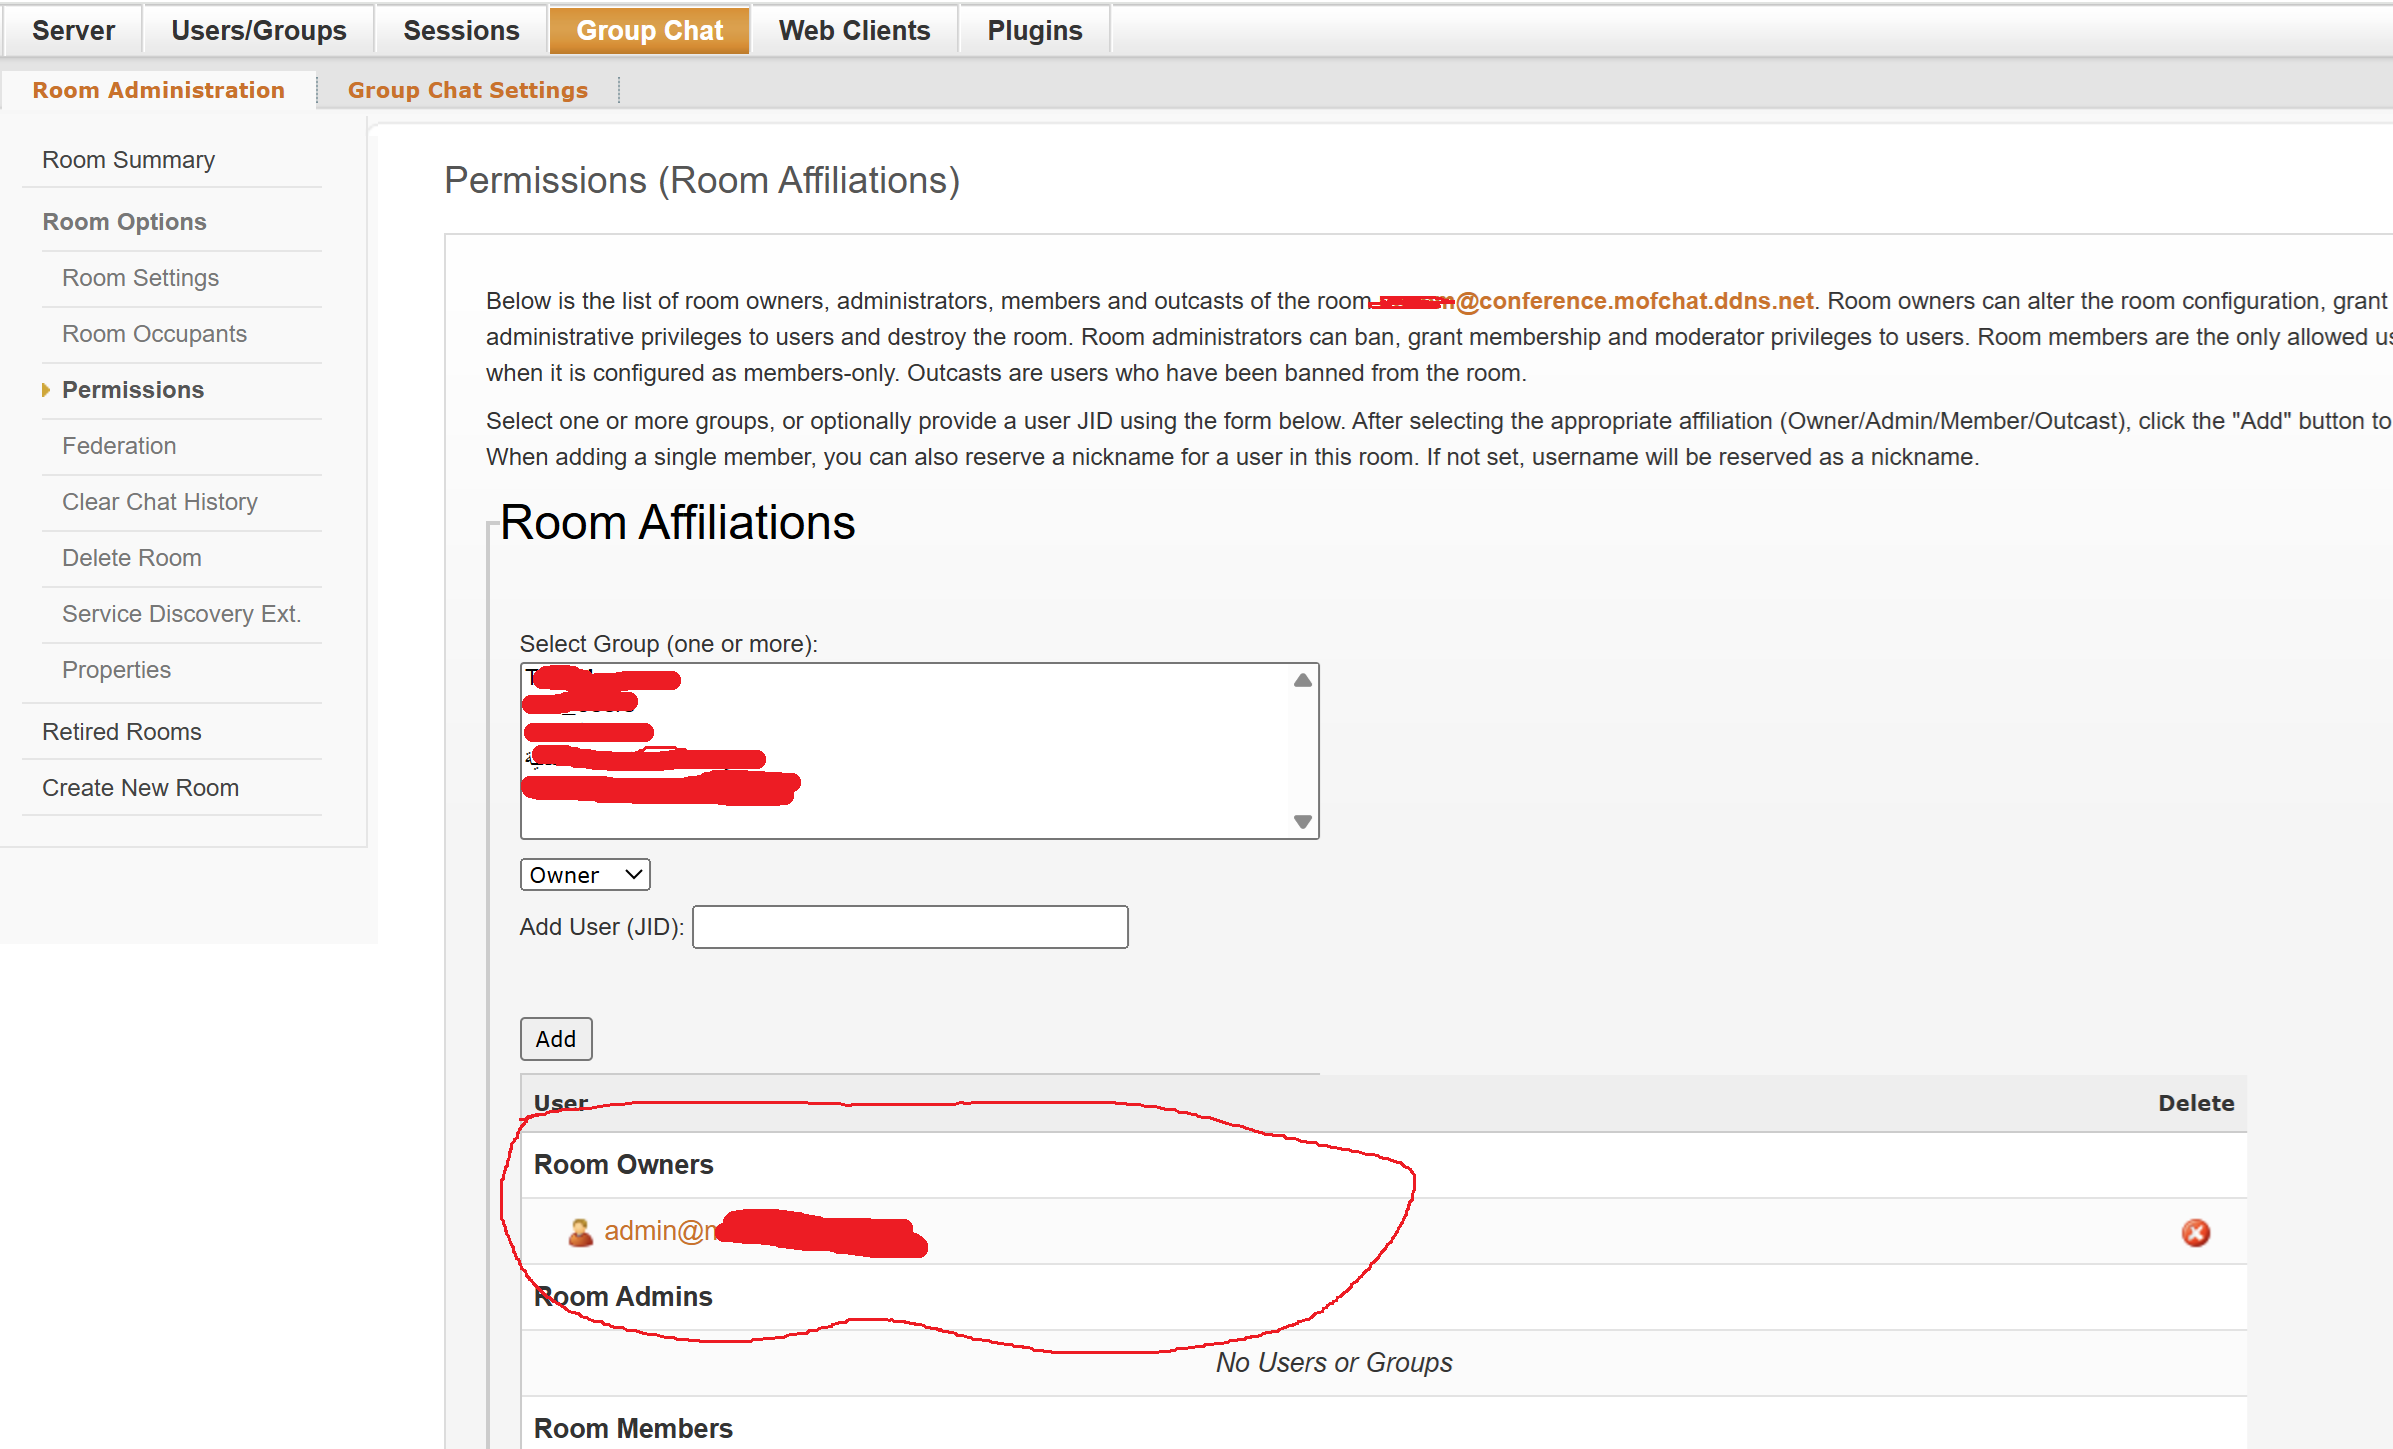Click the Add button
The image size is (2393, 1449).
pyautogui.click(x=556, y=1039)
